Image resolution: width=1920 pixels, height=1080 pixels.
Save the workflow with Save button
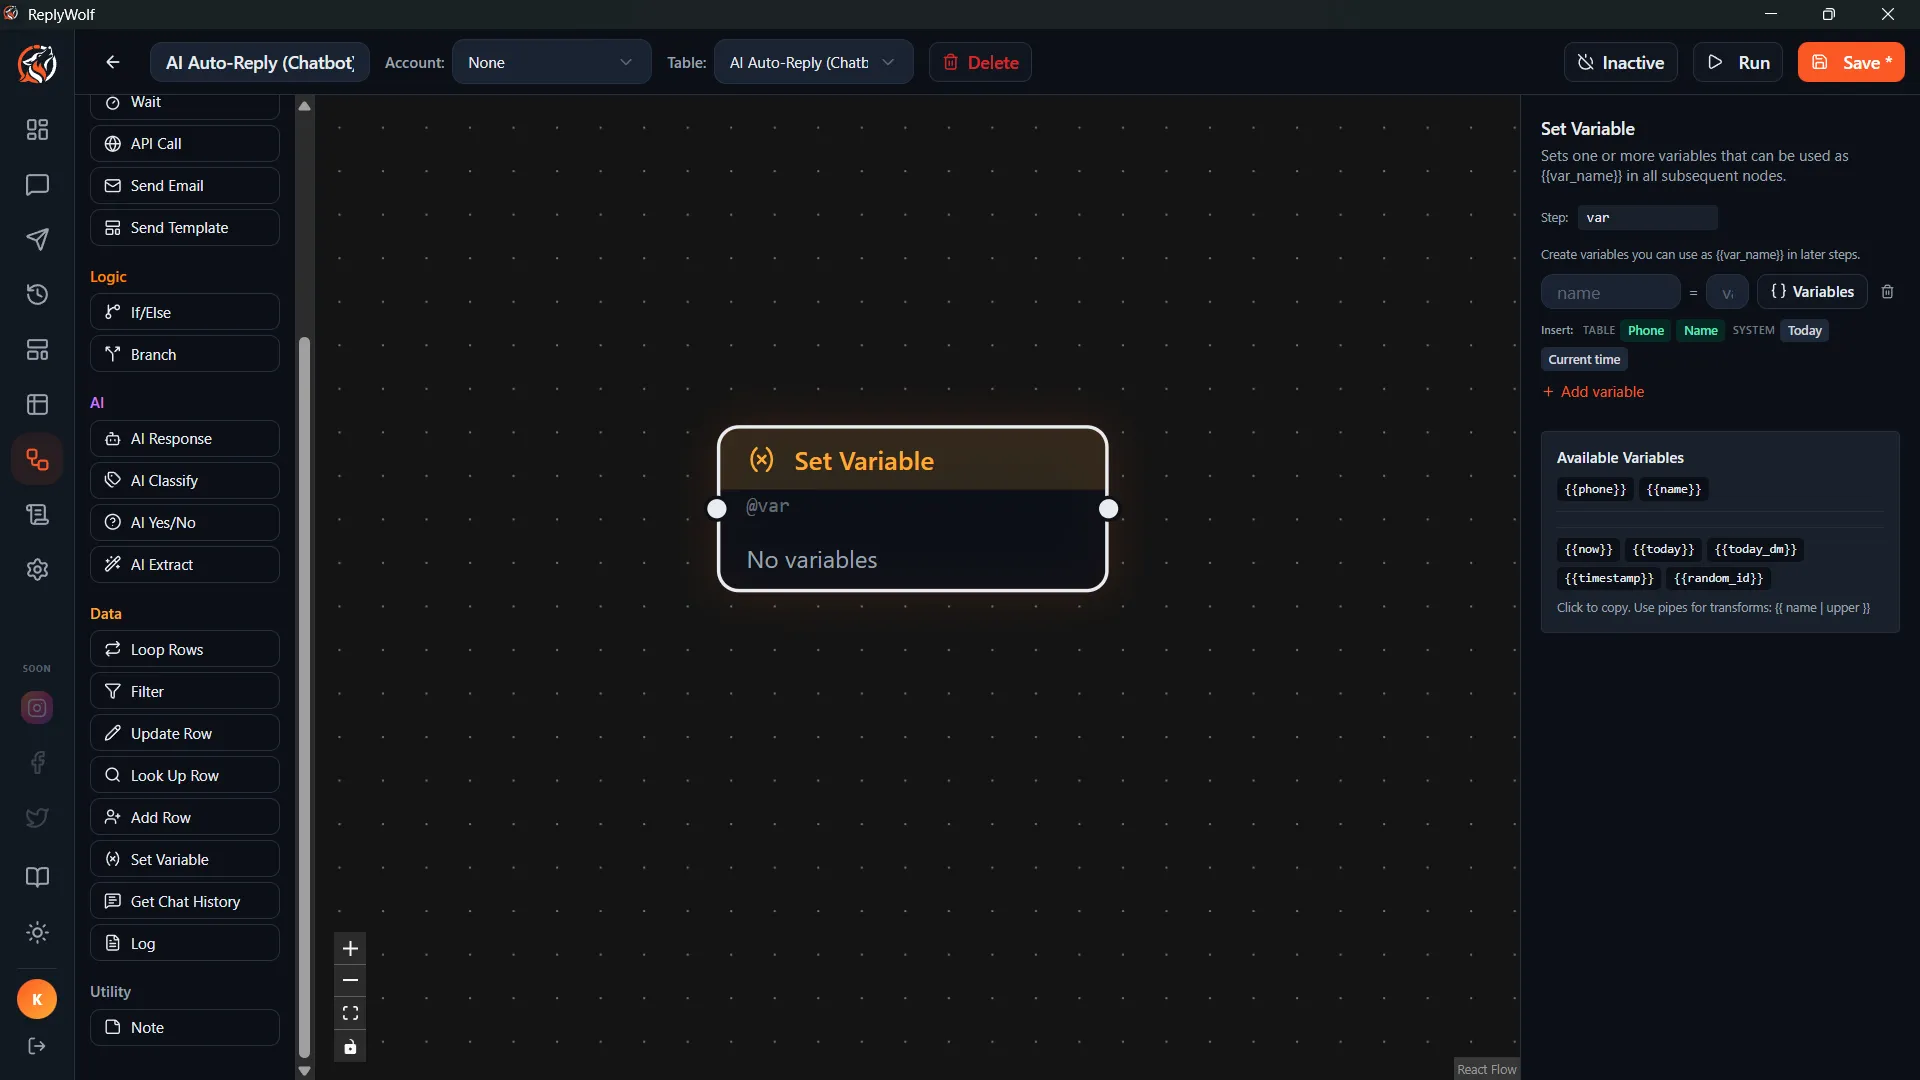coord(1850,62)
